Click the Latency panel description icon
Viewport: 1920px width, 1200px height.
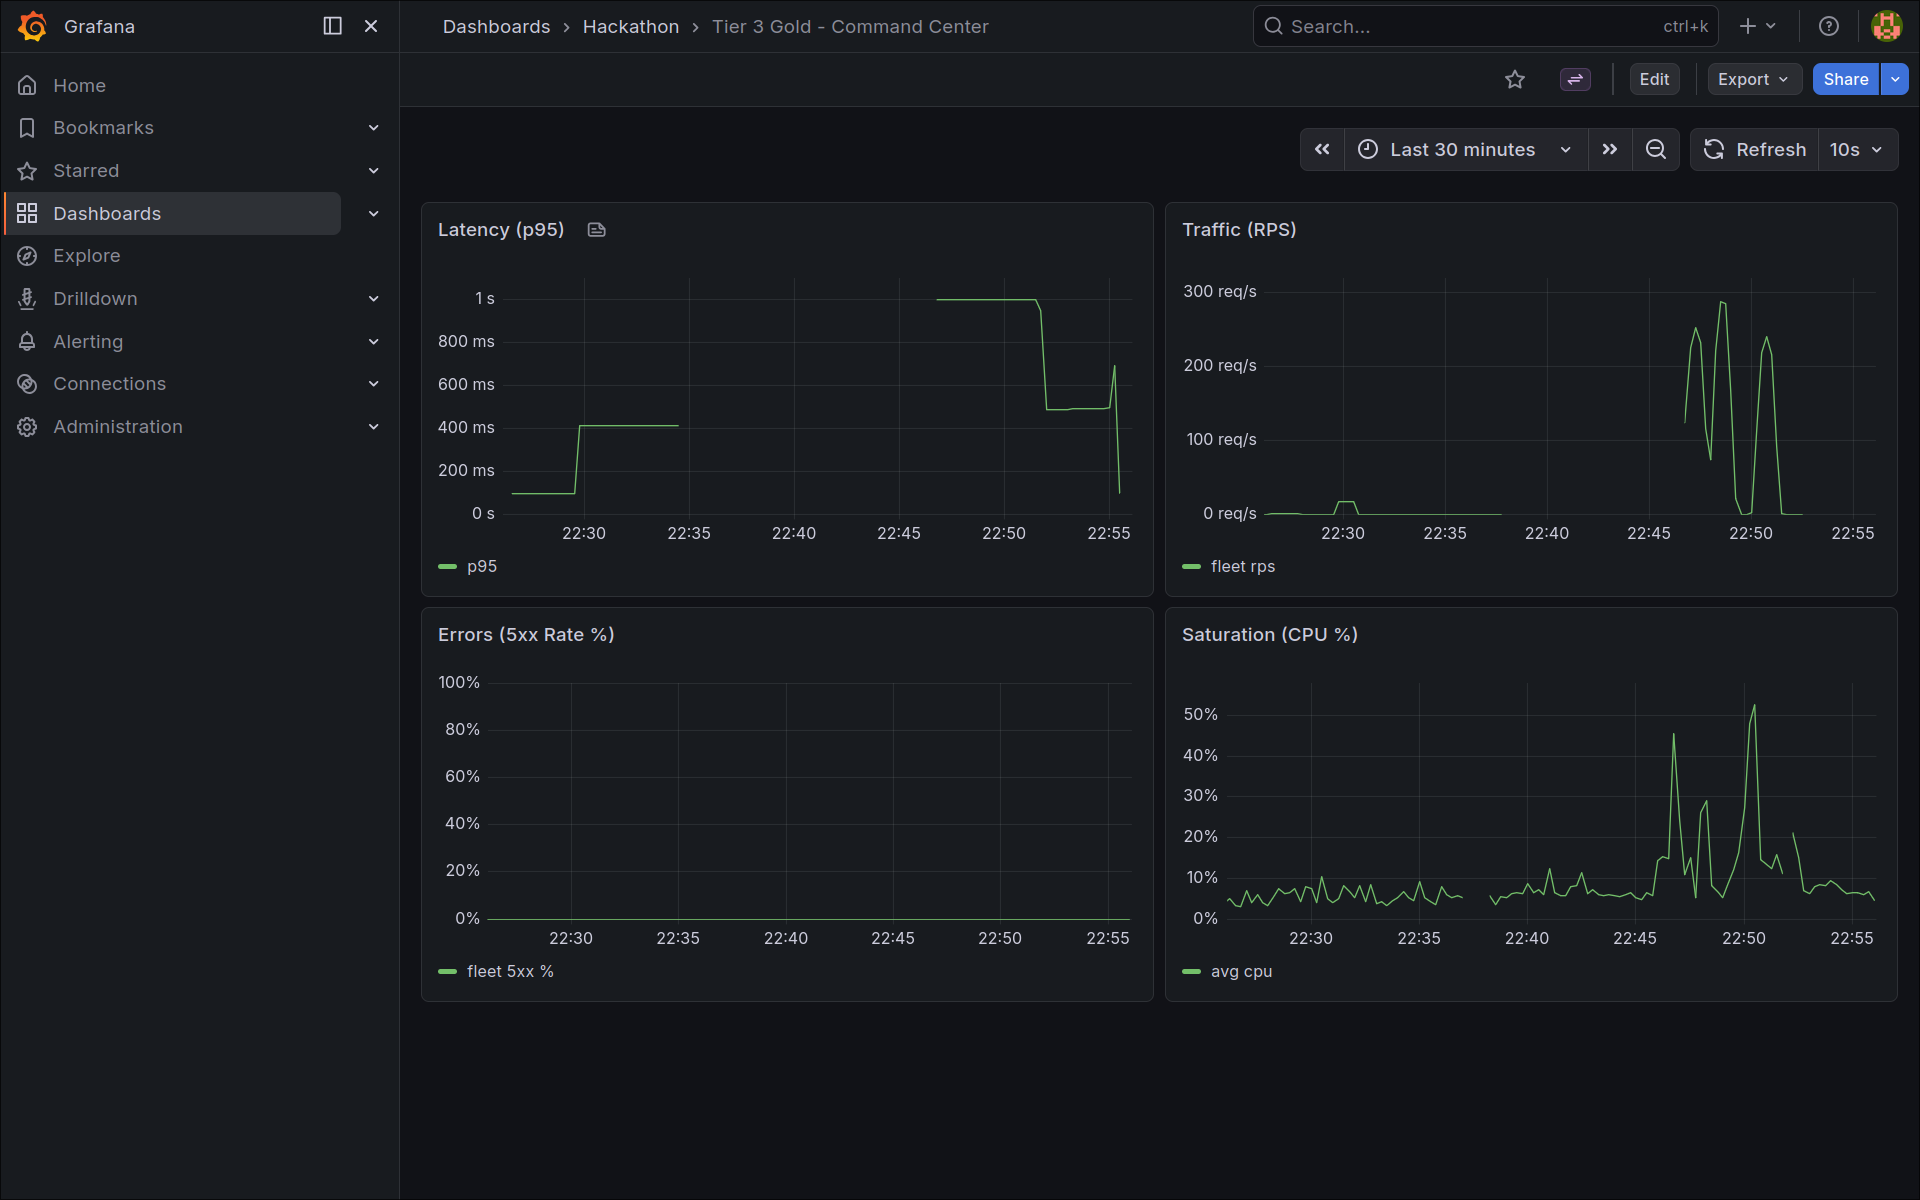597,230
